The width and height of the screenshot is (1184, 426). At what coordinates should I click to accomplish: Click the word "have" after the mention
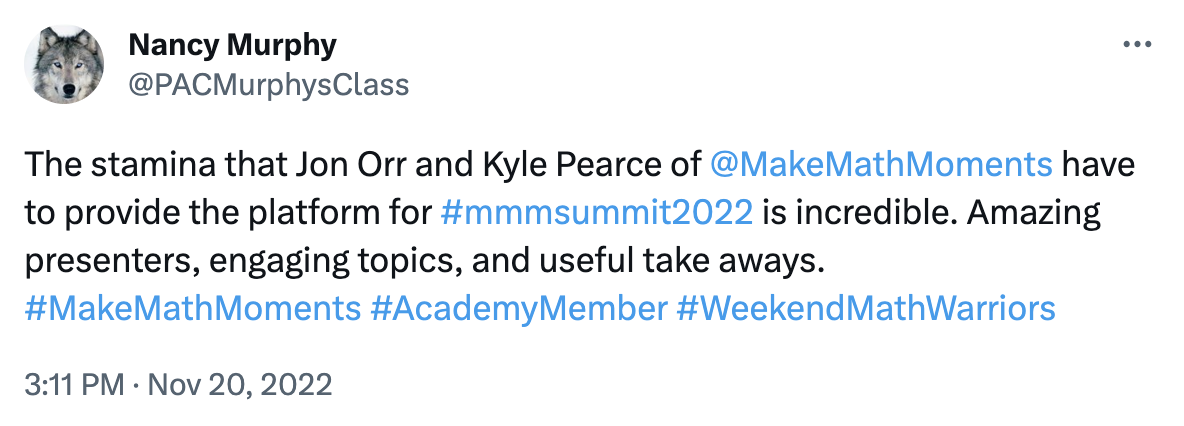[1097, 163]
